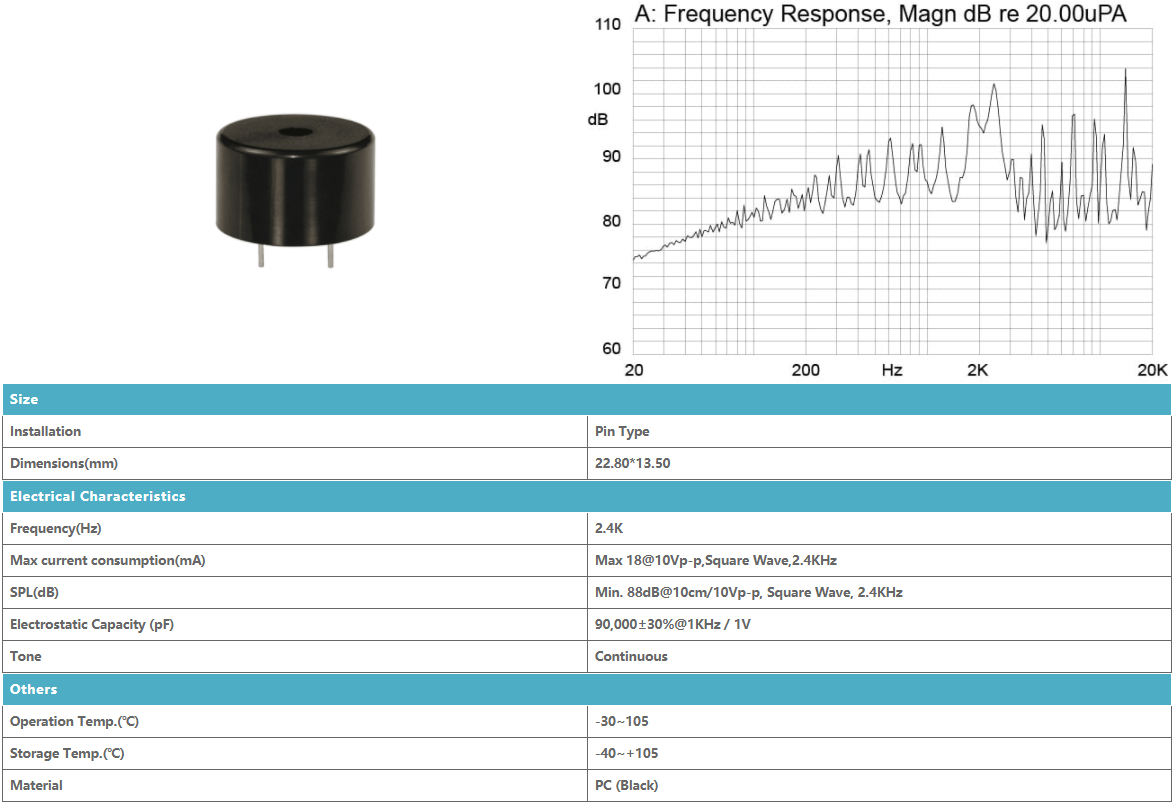Select the '22.80*13.50' dimensions value

point(632,463)
